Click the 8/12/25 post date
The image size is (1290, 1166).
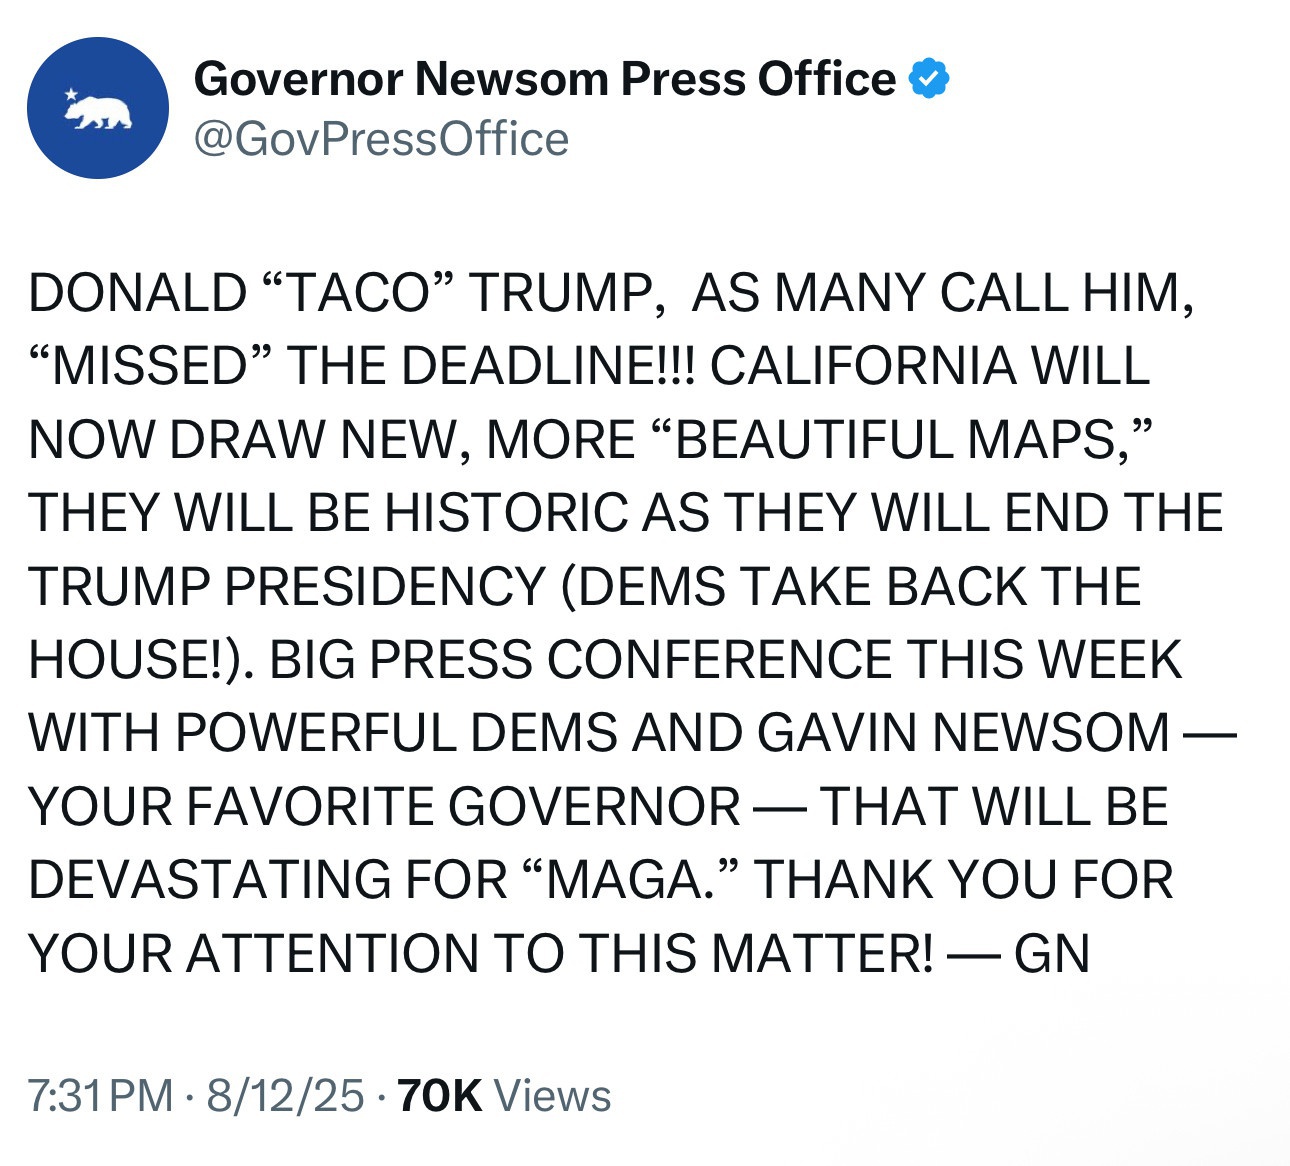click(285, 1095)
